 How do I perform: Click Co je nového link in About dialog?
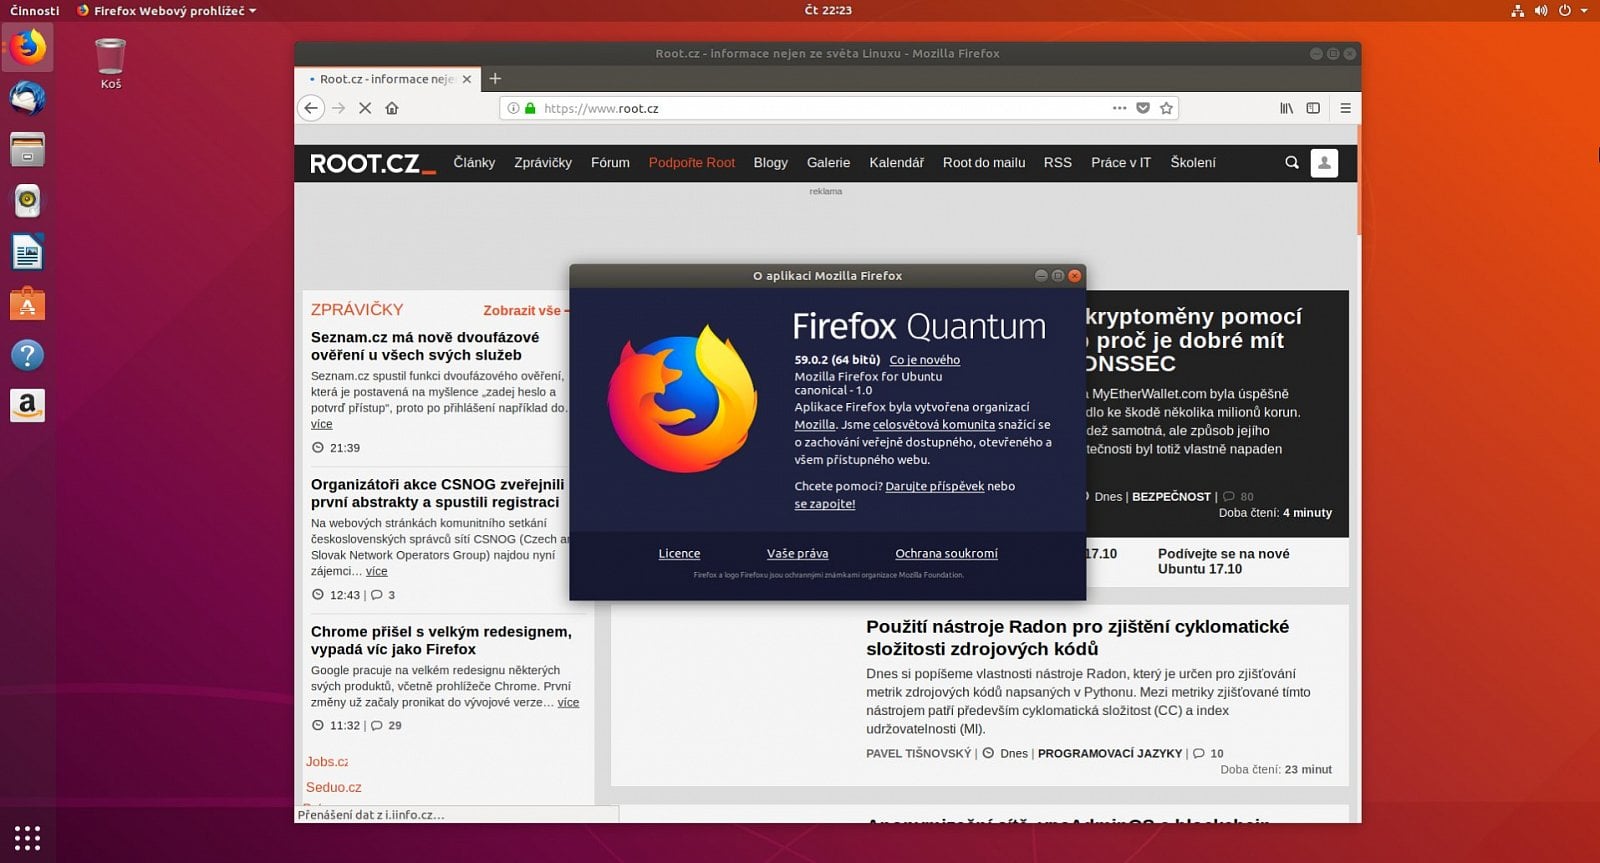(x=925, y=360)
